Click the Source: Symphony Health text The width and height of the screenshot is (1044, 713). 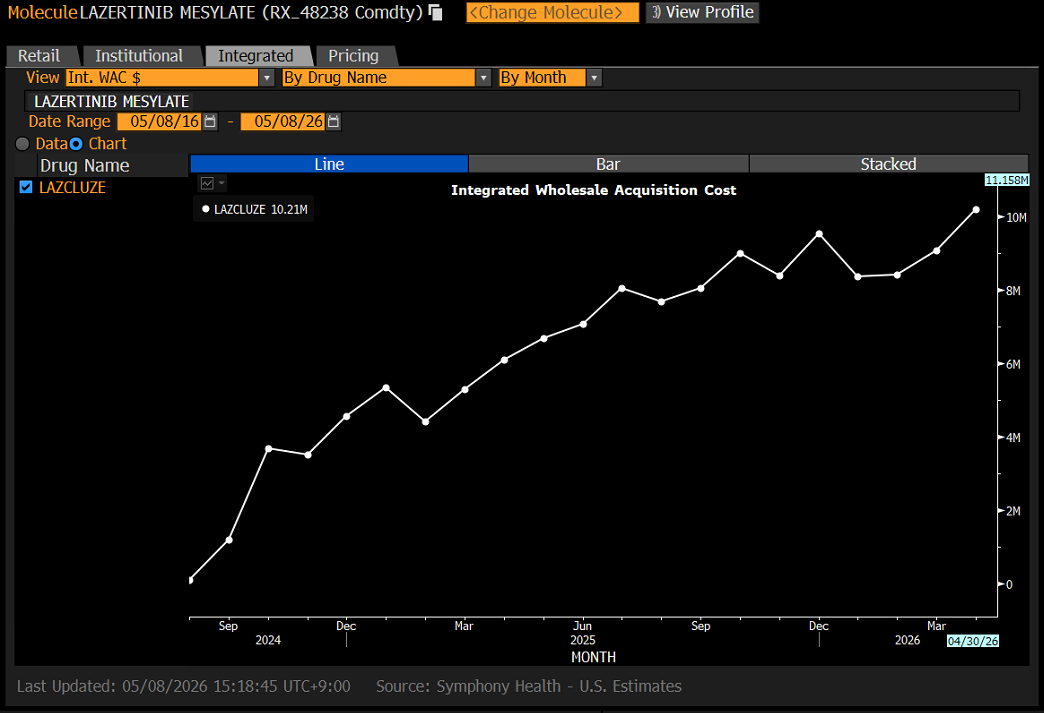click(x=529, y=686)
